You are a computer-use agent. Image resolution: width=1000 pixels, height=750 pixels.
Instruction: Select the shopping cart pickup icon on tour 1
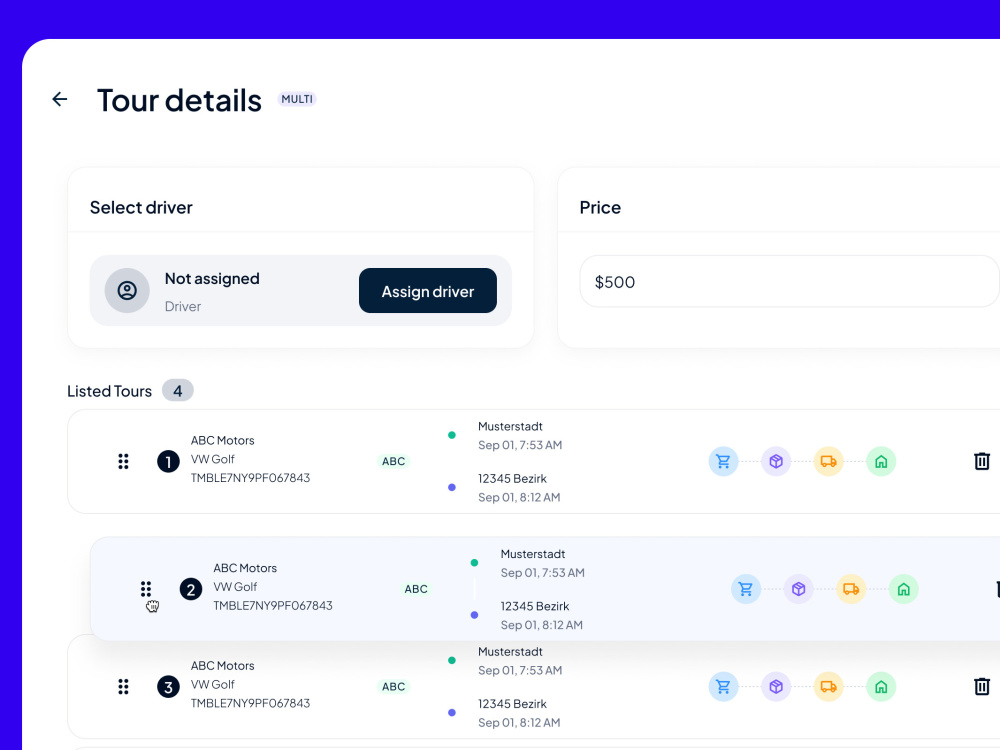tap(723, 461)
